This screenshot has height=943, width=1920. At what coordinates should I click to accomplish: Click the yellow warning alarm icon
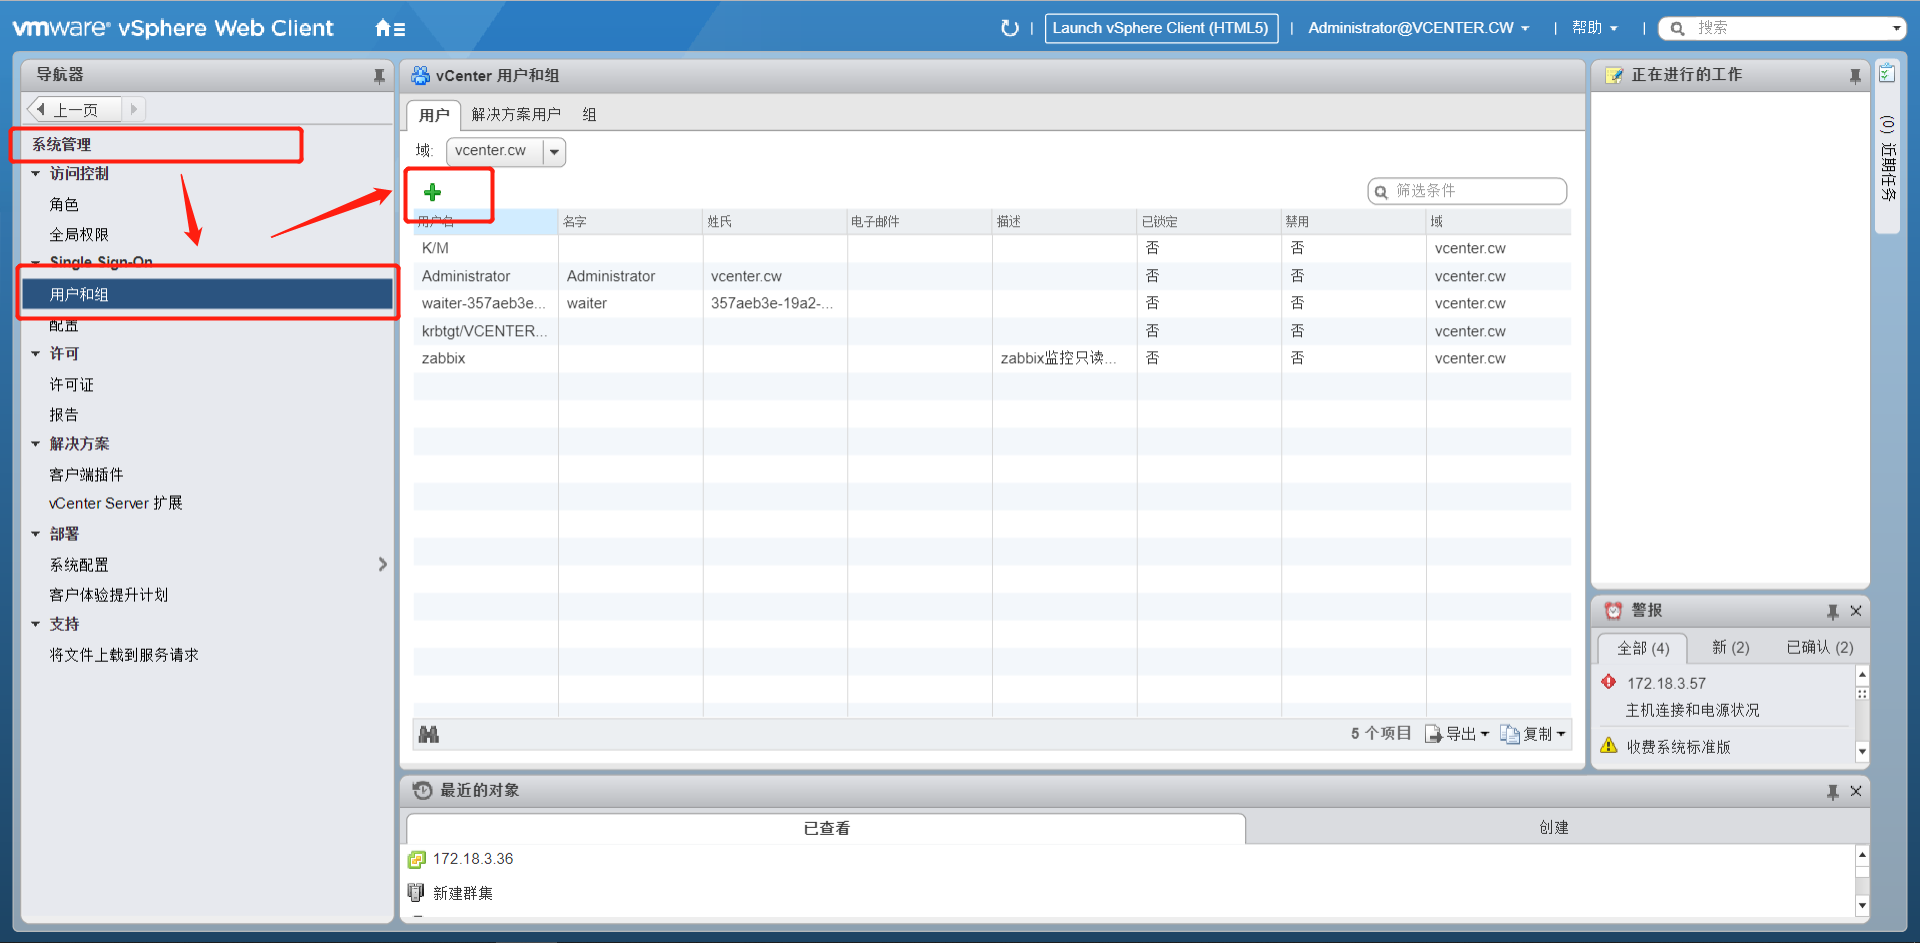(x=1609, y=745)
